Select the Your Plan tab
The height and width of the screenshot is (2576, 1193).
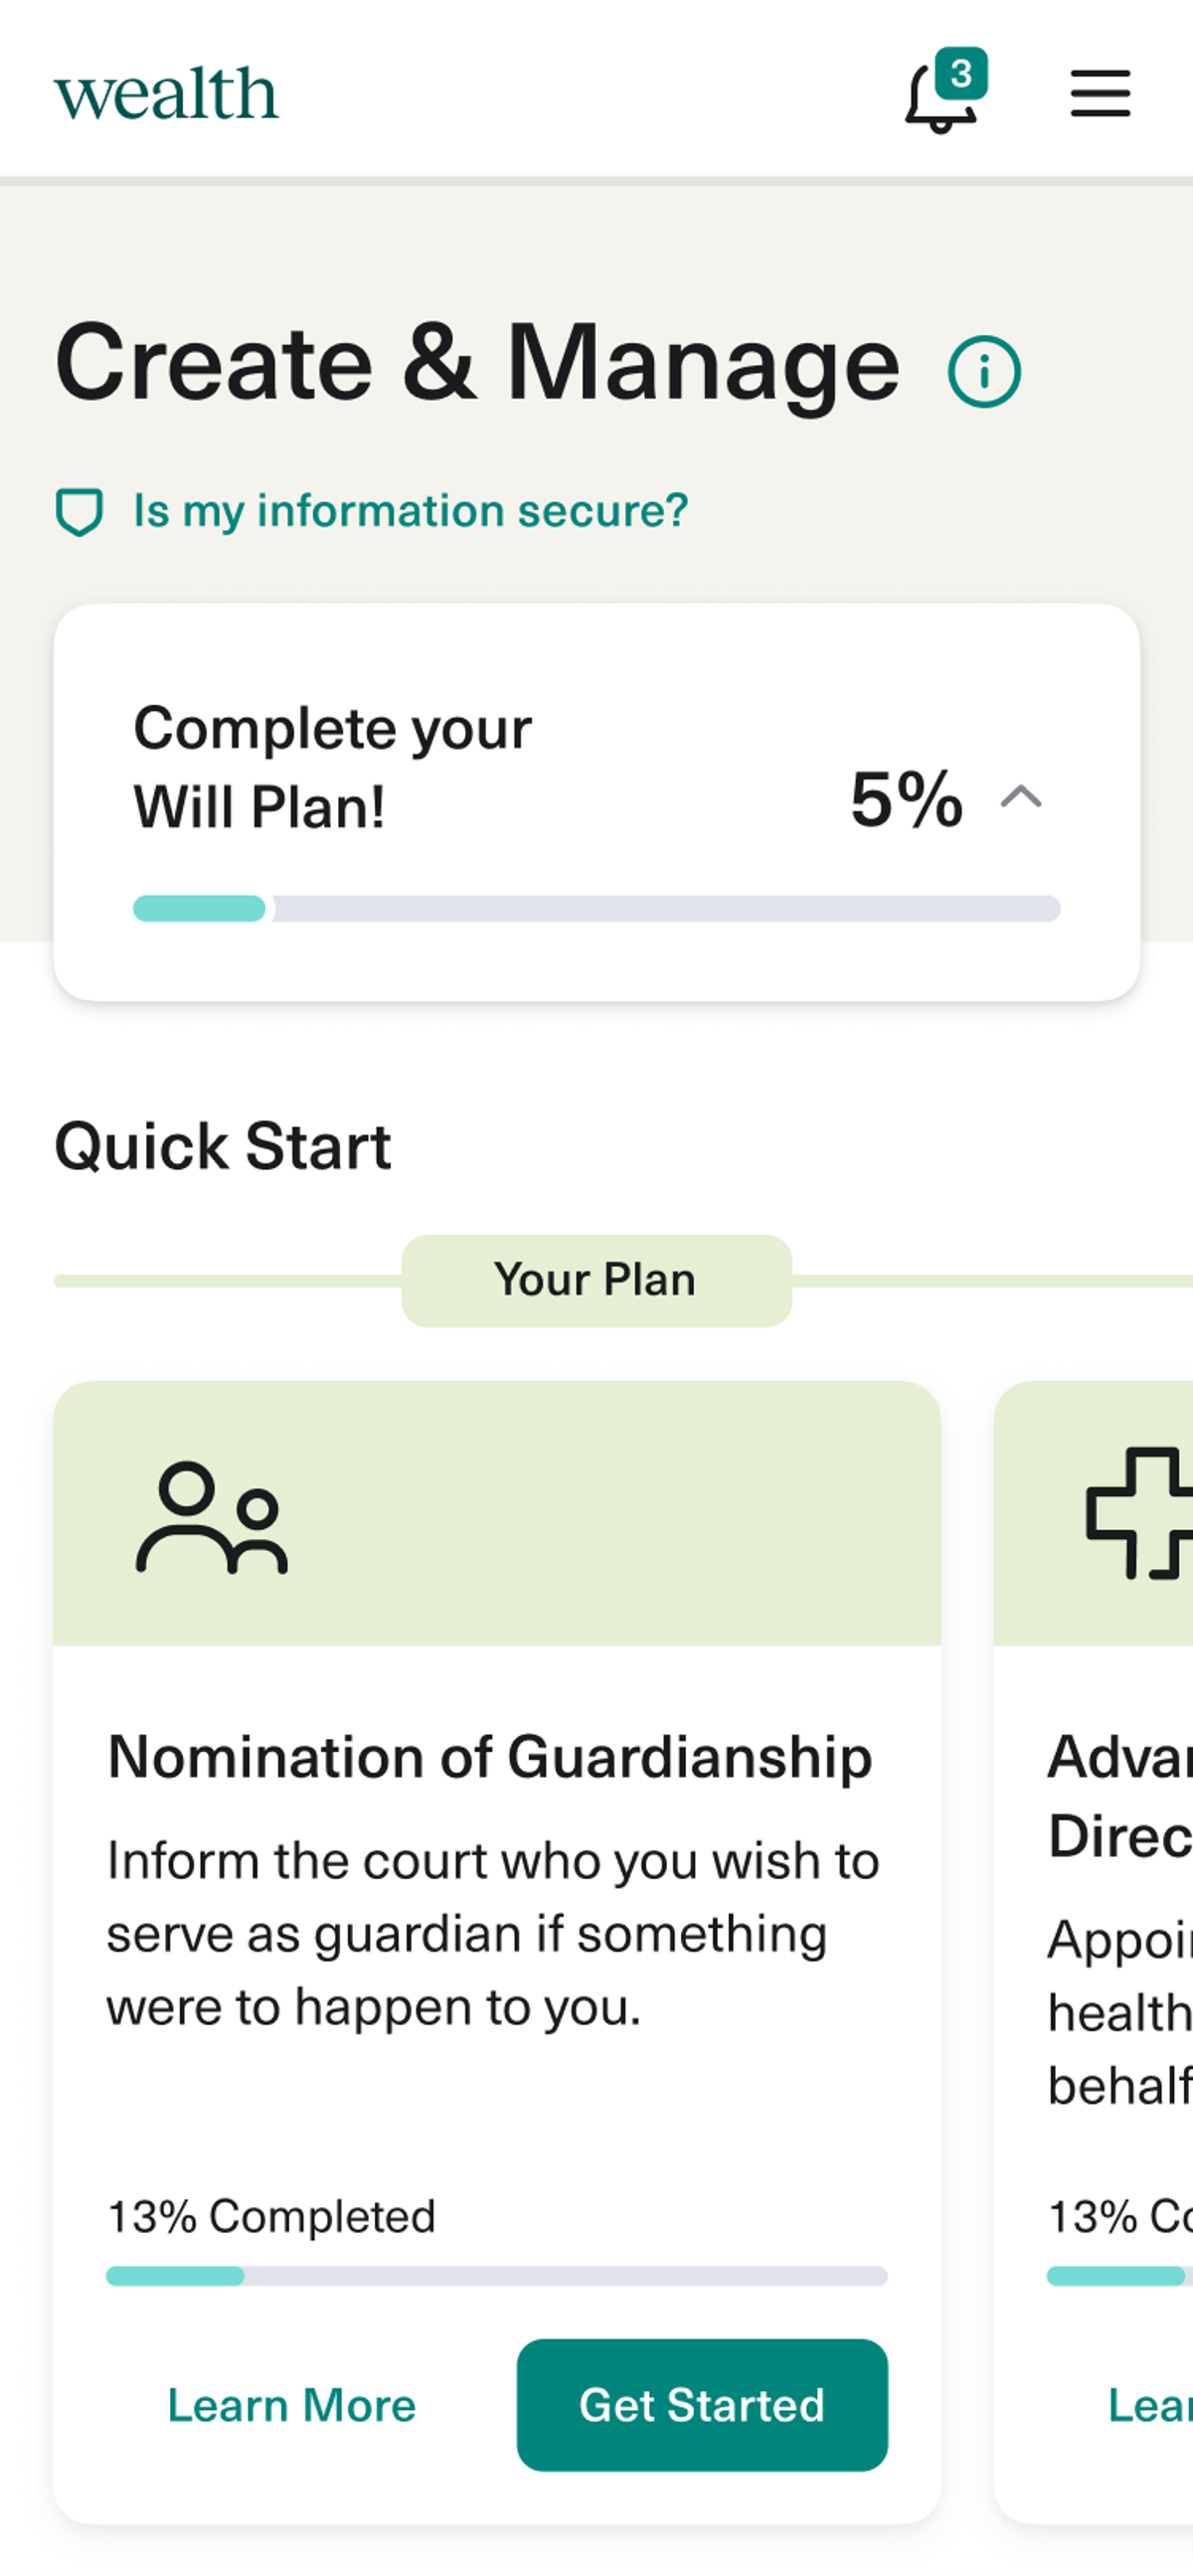click(596, 1280)
